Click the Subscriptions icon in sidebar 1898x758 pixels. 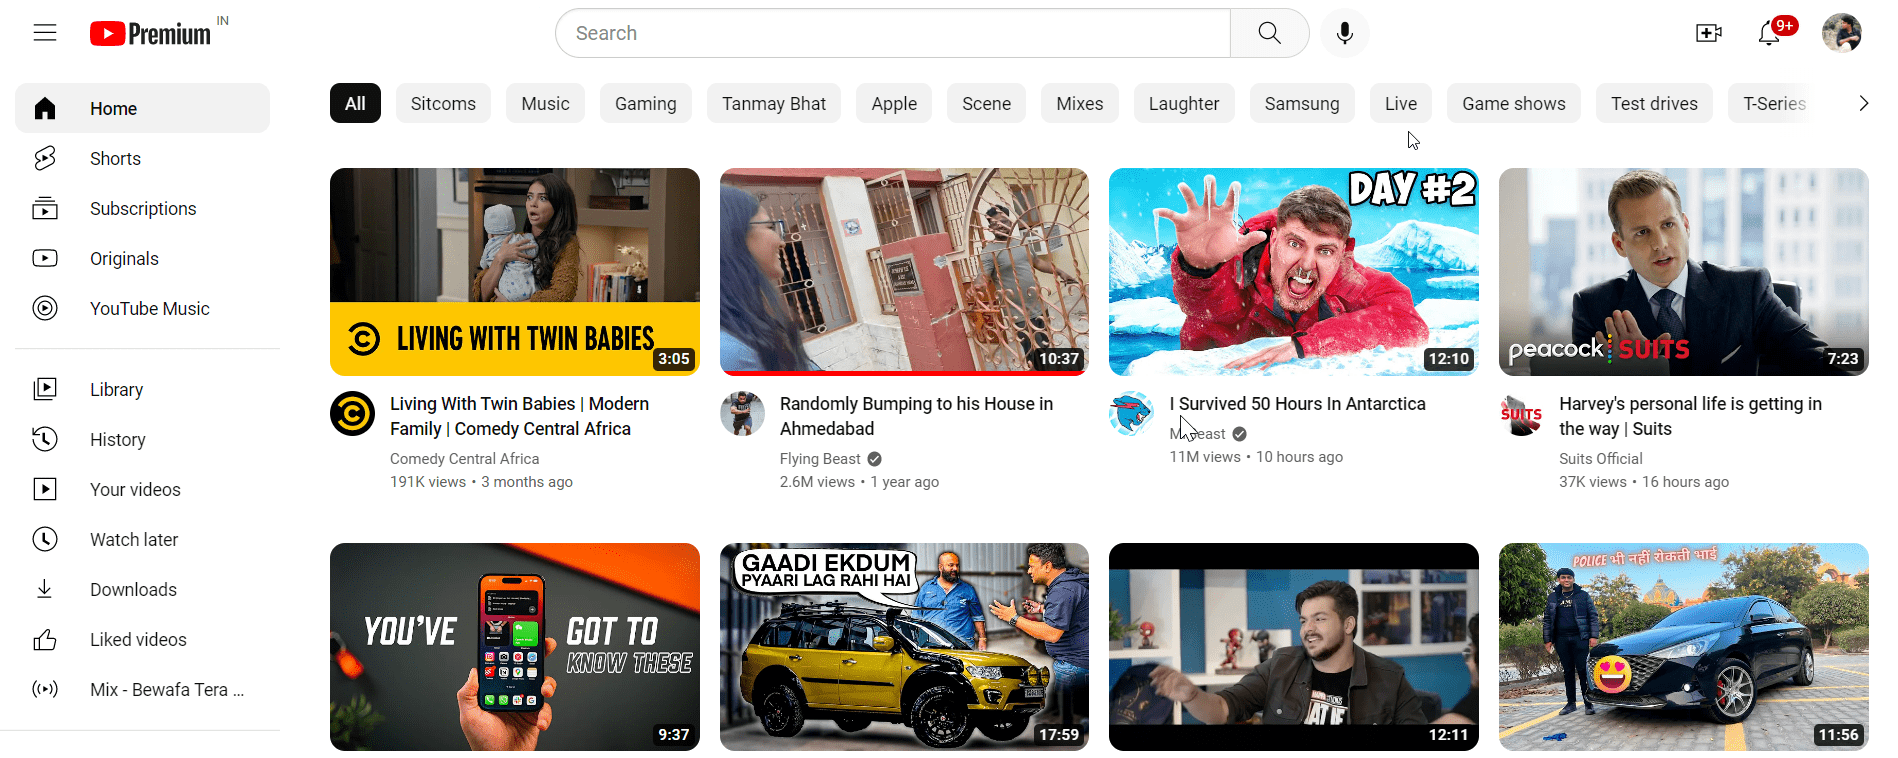coord(45,208)
